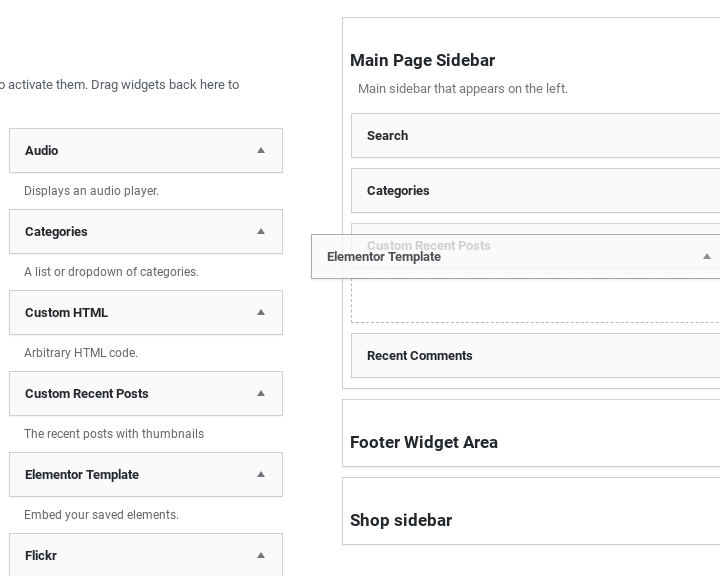The width and height of the screenshot is (720, 576).
Task: Expand the Custom Recent Posts widget arrow
Action: [261, 394]
